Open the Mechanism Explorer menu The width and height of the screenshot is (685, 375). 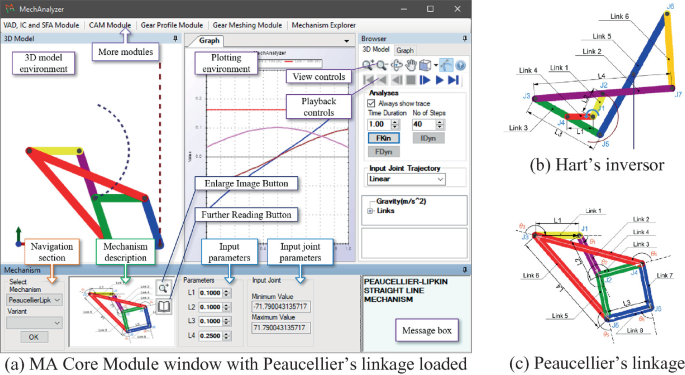pos(324,25)
